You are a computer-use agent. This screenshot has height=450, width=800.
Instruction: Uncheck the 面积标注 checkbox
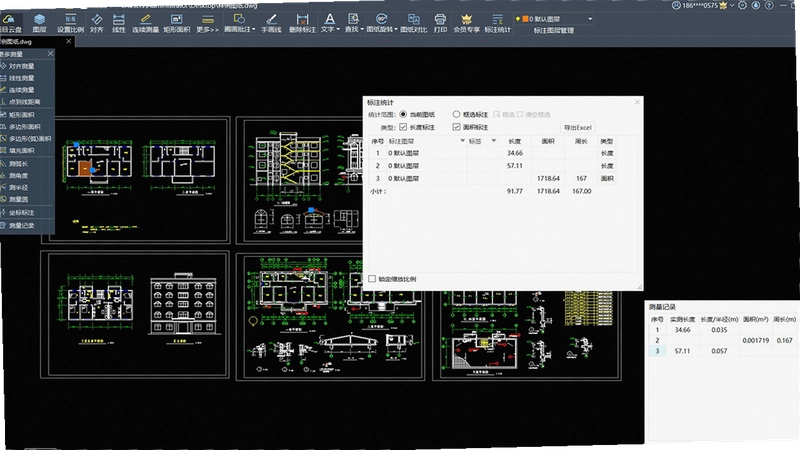point(456,127)
